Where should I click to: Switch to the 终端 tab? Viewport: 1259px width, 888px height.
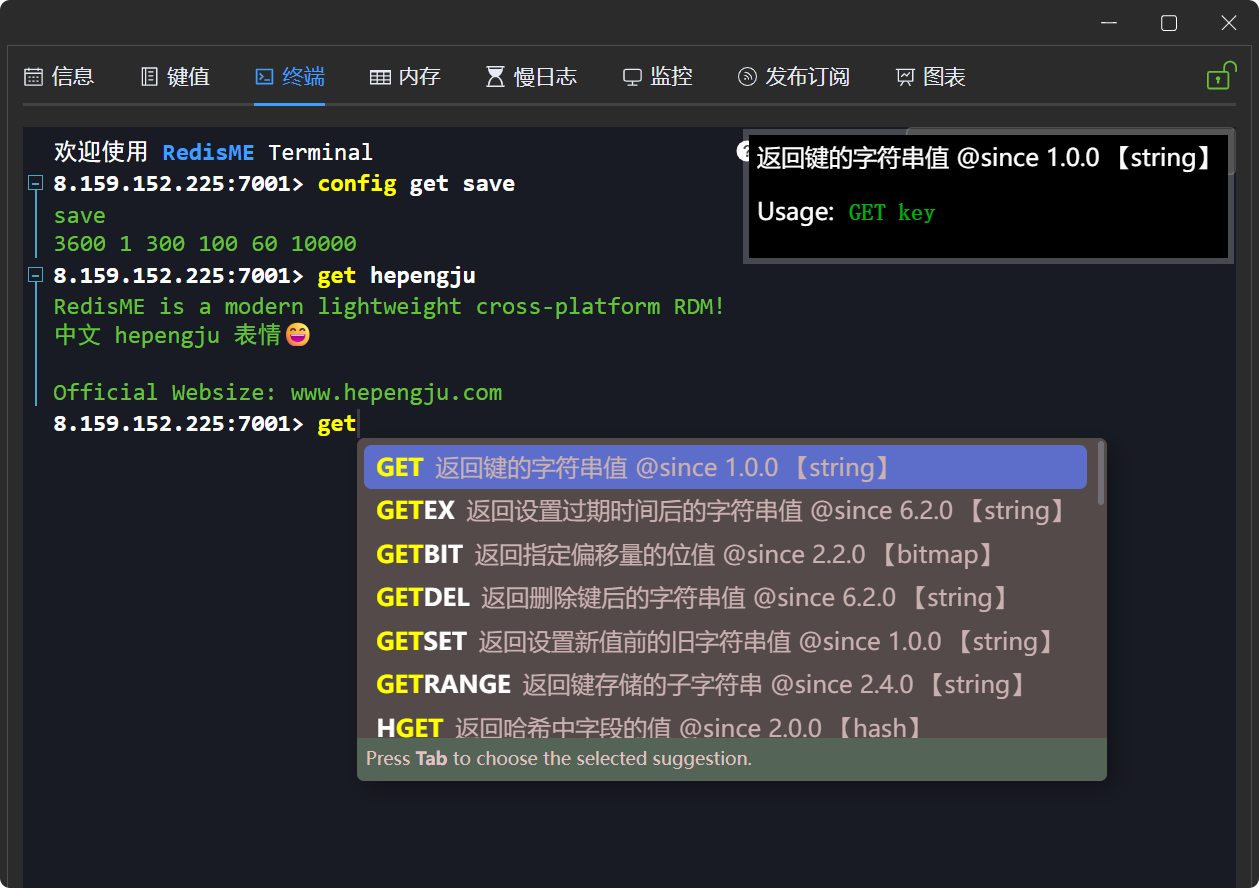click(290, 77)
